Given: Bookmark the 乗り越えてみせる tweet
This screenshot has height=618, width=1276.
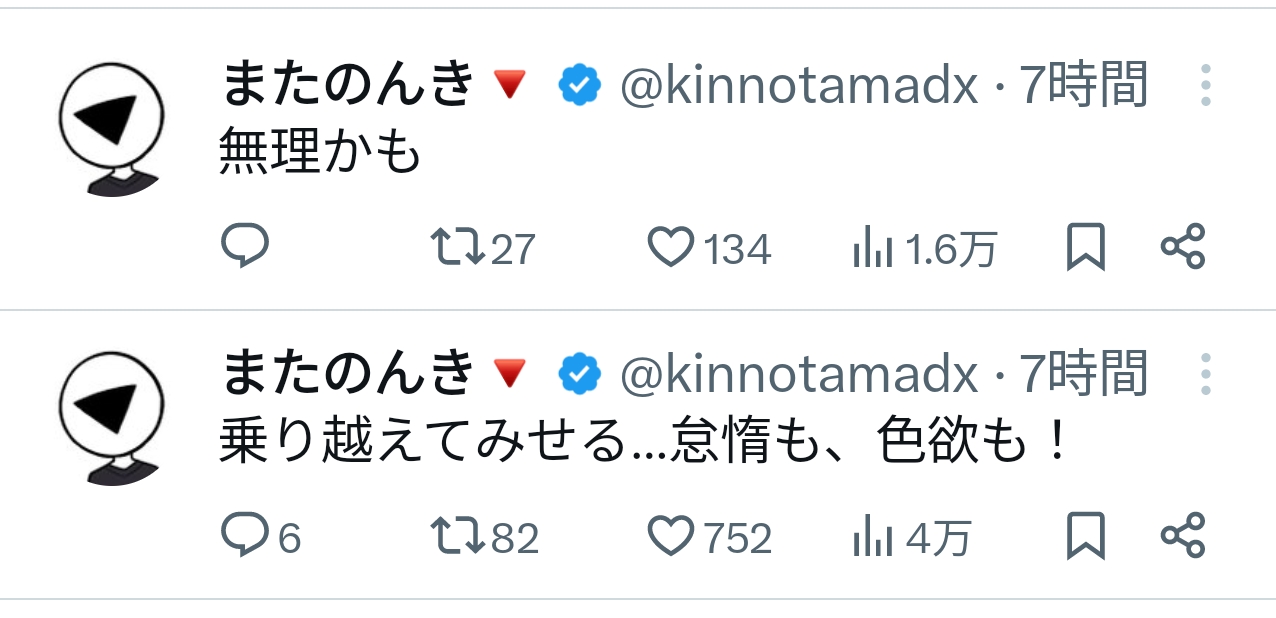Looking at the screenshot, I should coord(1085,537).
